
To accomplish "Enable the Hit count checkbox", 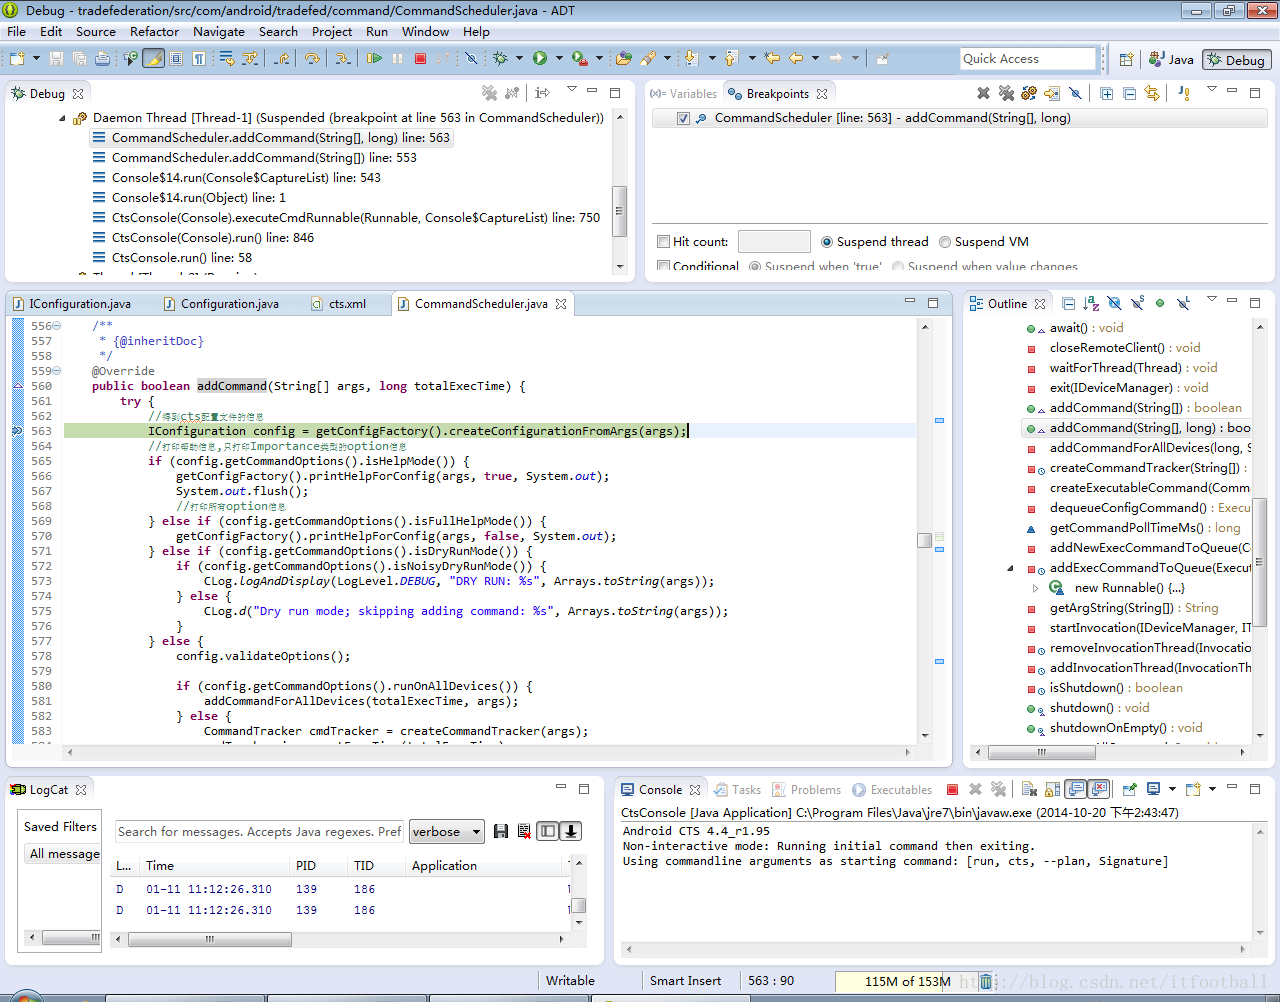I will (x=663, y=242).
